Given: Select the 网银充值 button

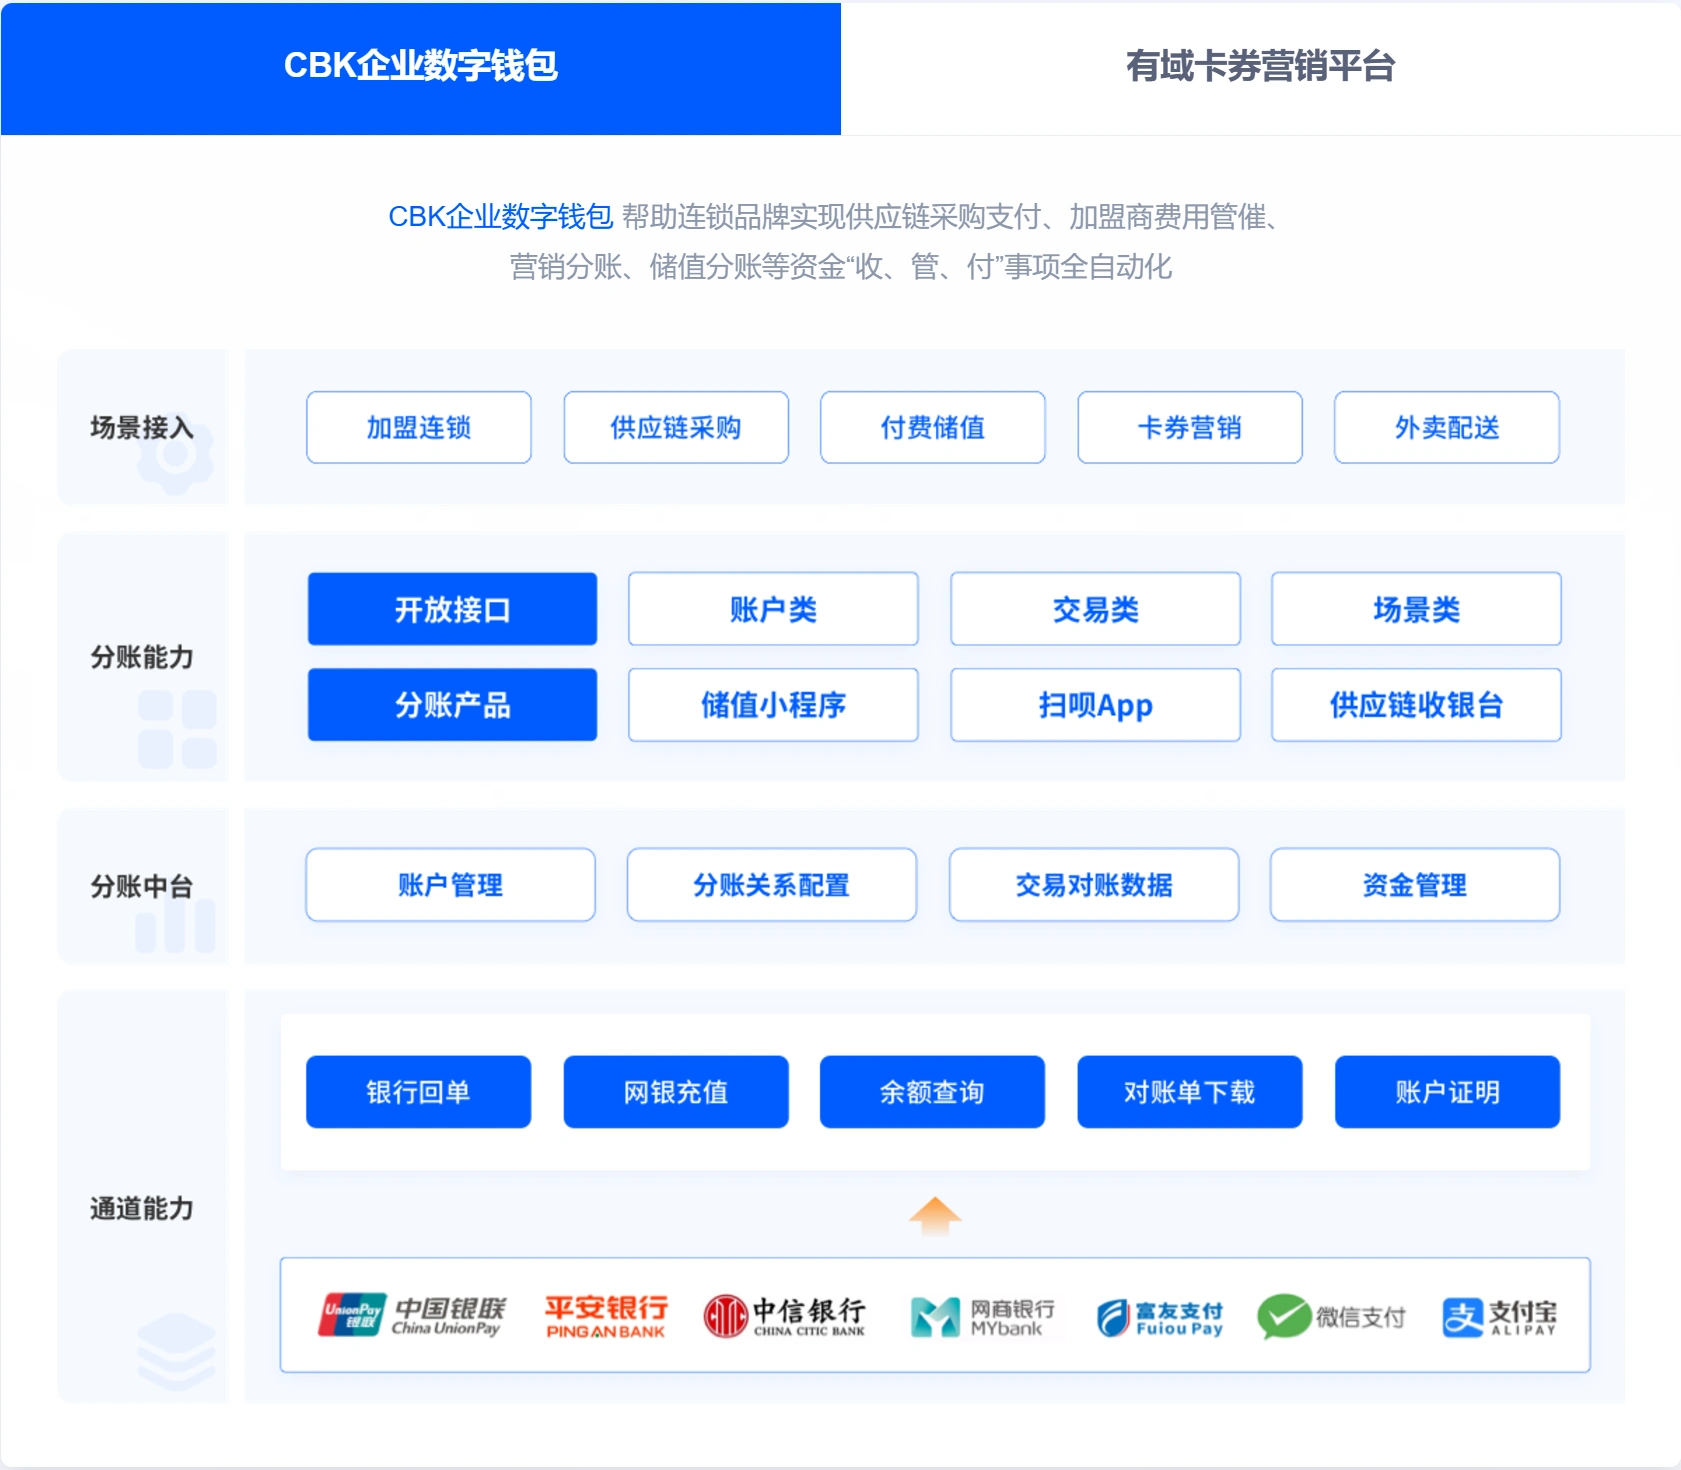Looking at the screenshot, I should click(676, 1092).
